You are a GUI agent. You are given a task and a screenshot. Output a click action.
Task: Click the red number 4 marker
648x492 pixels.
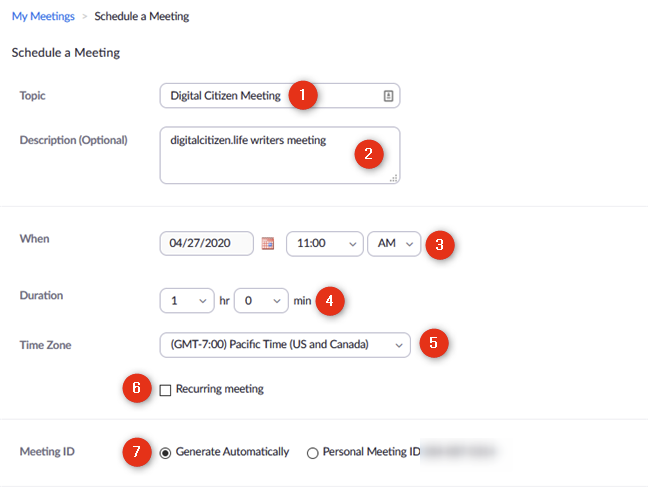(x=331, y=299)
